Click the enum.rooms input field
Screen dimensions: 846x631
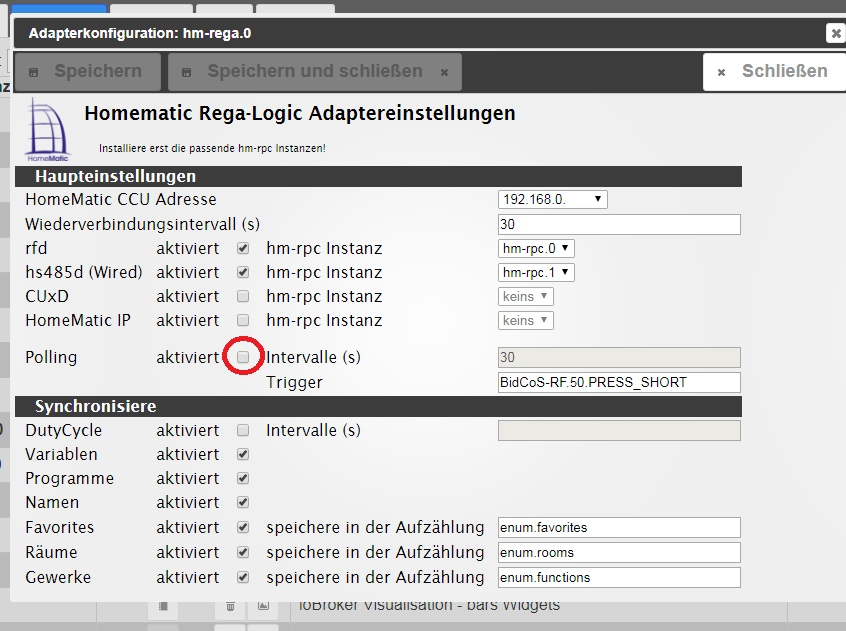[x=619, y=552]
